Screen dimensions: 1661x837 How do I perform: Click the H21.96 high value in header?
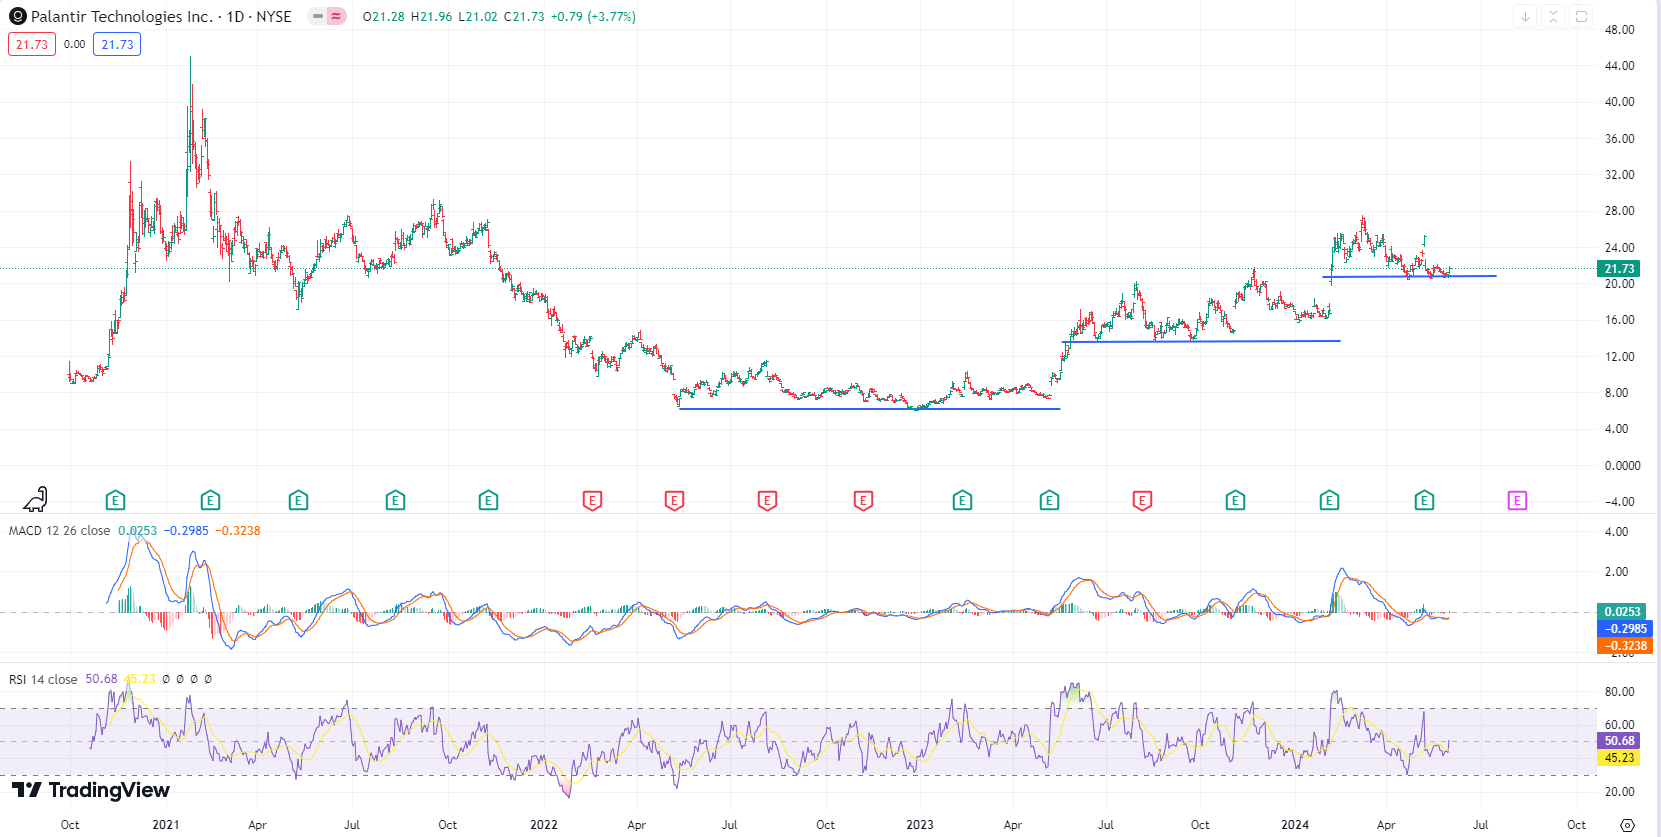click(x=432, y=17)
